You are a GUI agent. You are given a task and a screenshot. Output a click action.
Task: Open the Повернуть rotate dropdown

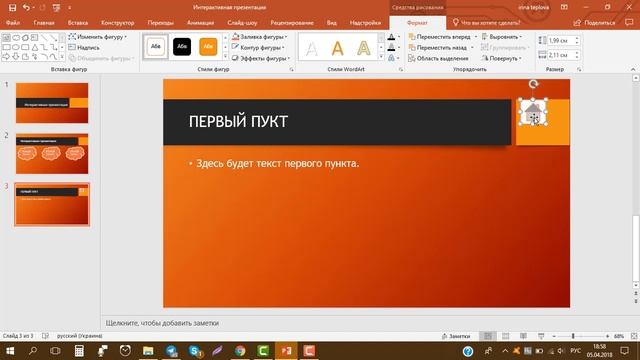[502, 58]
